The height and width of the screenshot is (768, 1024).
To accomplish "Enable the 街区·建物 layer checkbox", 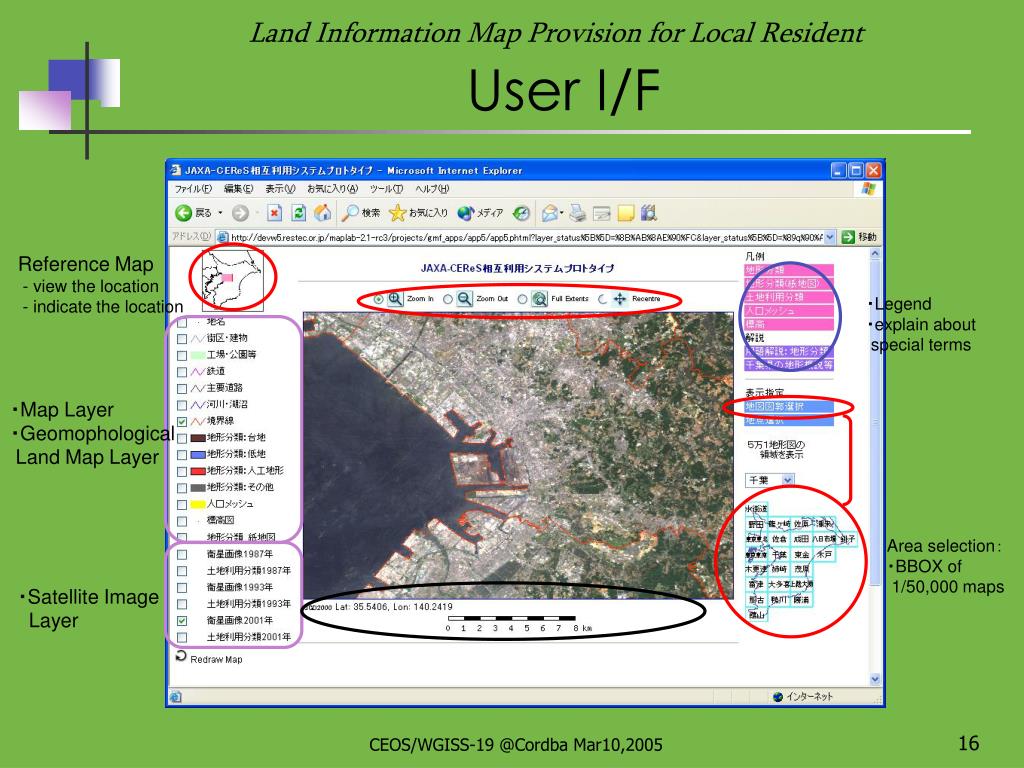I will [x=182, y=339].
